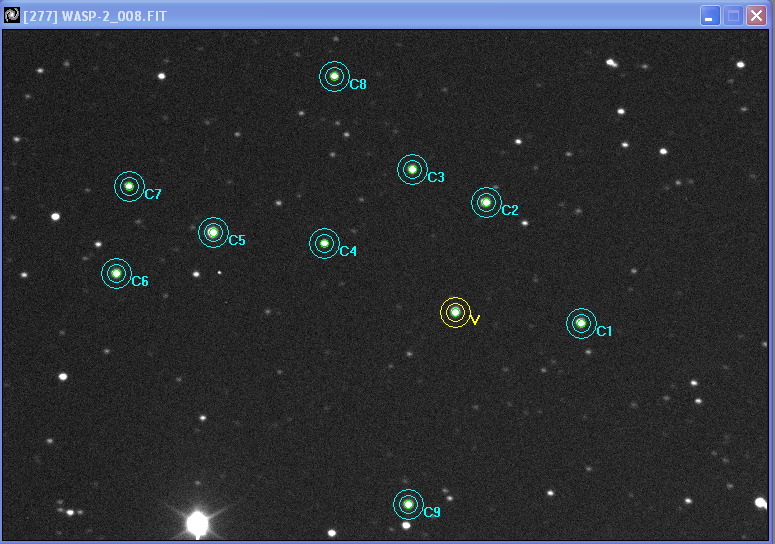Click the saturated star with diffraction spikes
This screenshot has width=775, height=544.
pos(197,523)
